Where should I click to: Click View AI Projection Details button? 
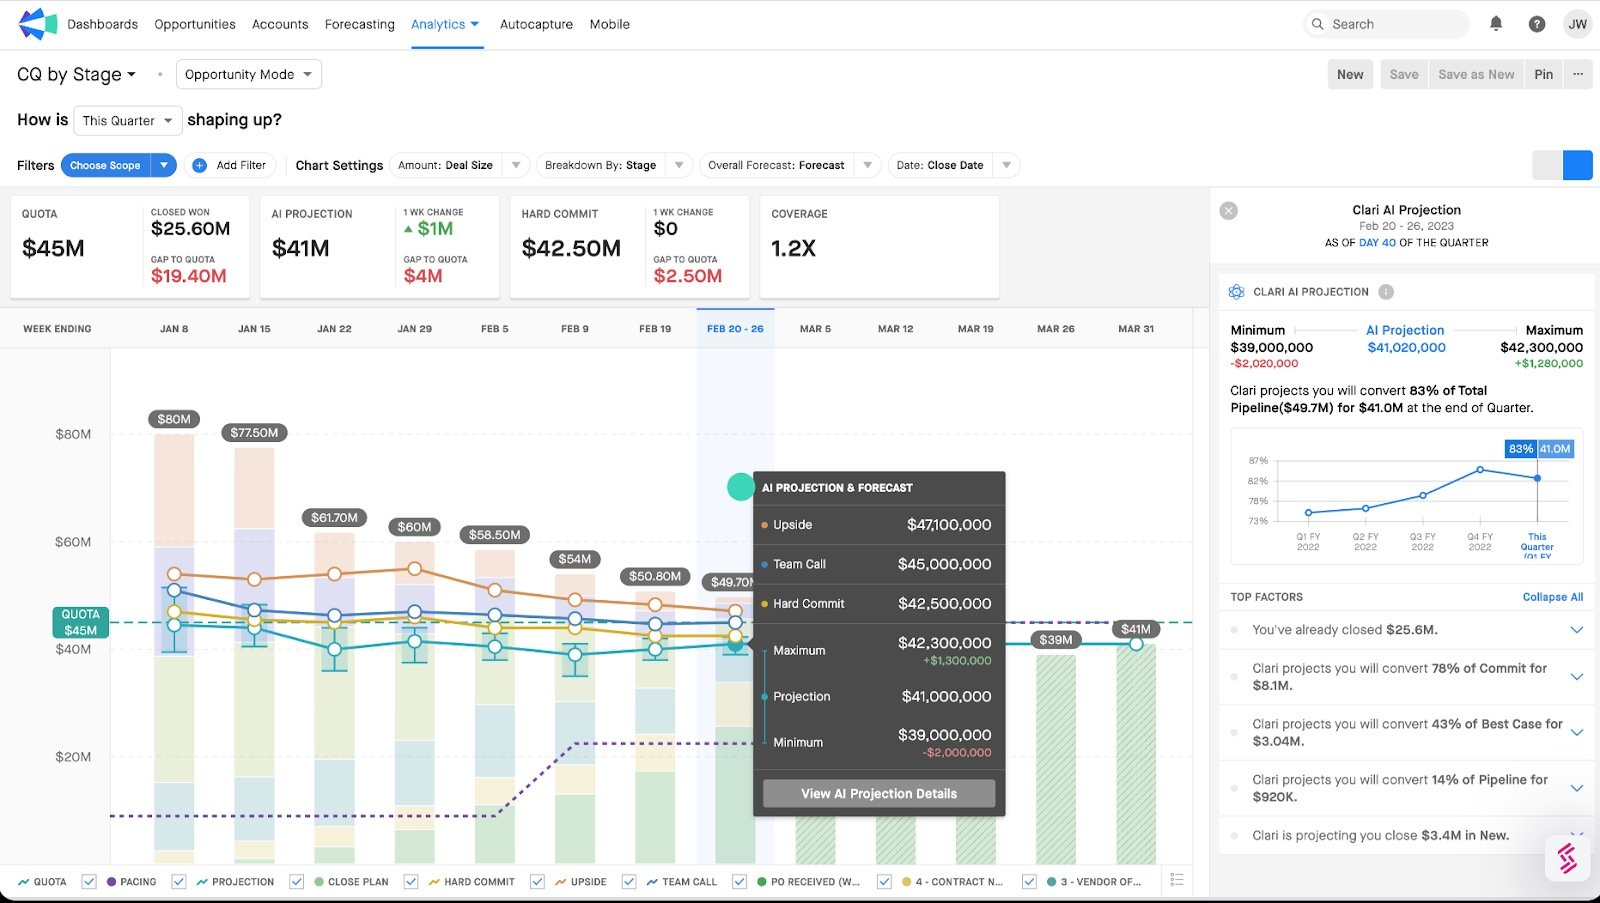[x=879, y=794]
